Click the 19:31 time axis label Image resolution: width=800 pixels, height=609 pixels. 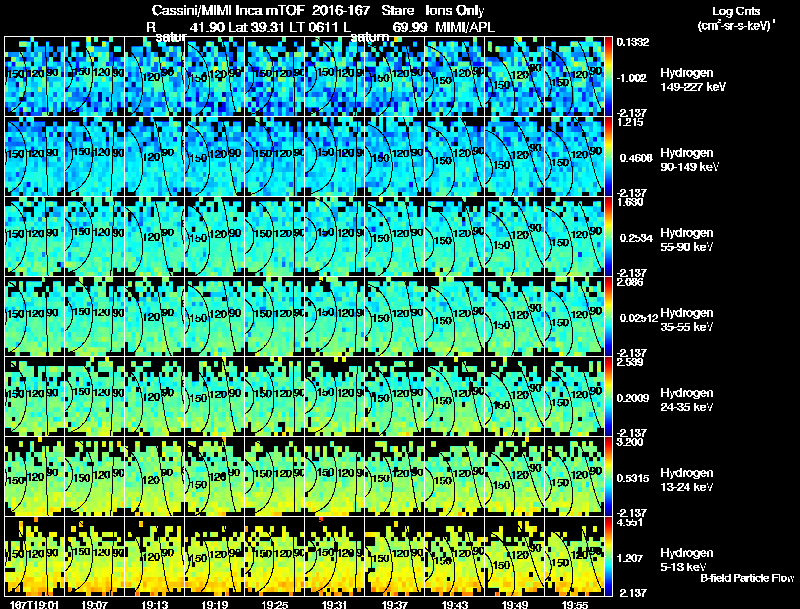335,604
